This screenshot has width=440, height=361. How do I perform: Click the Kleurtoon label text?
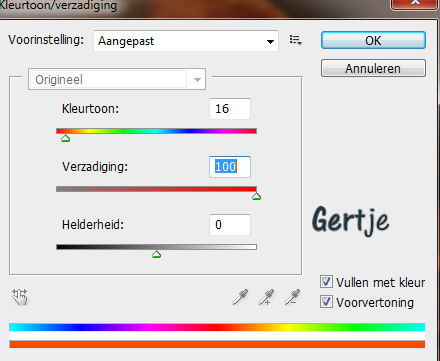[x=90, y=109]
